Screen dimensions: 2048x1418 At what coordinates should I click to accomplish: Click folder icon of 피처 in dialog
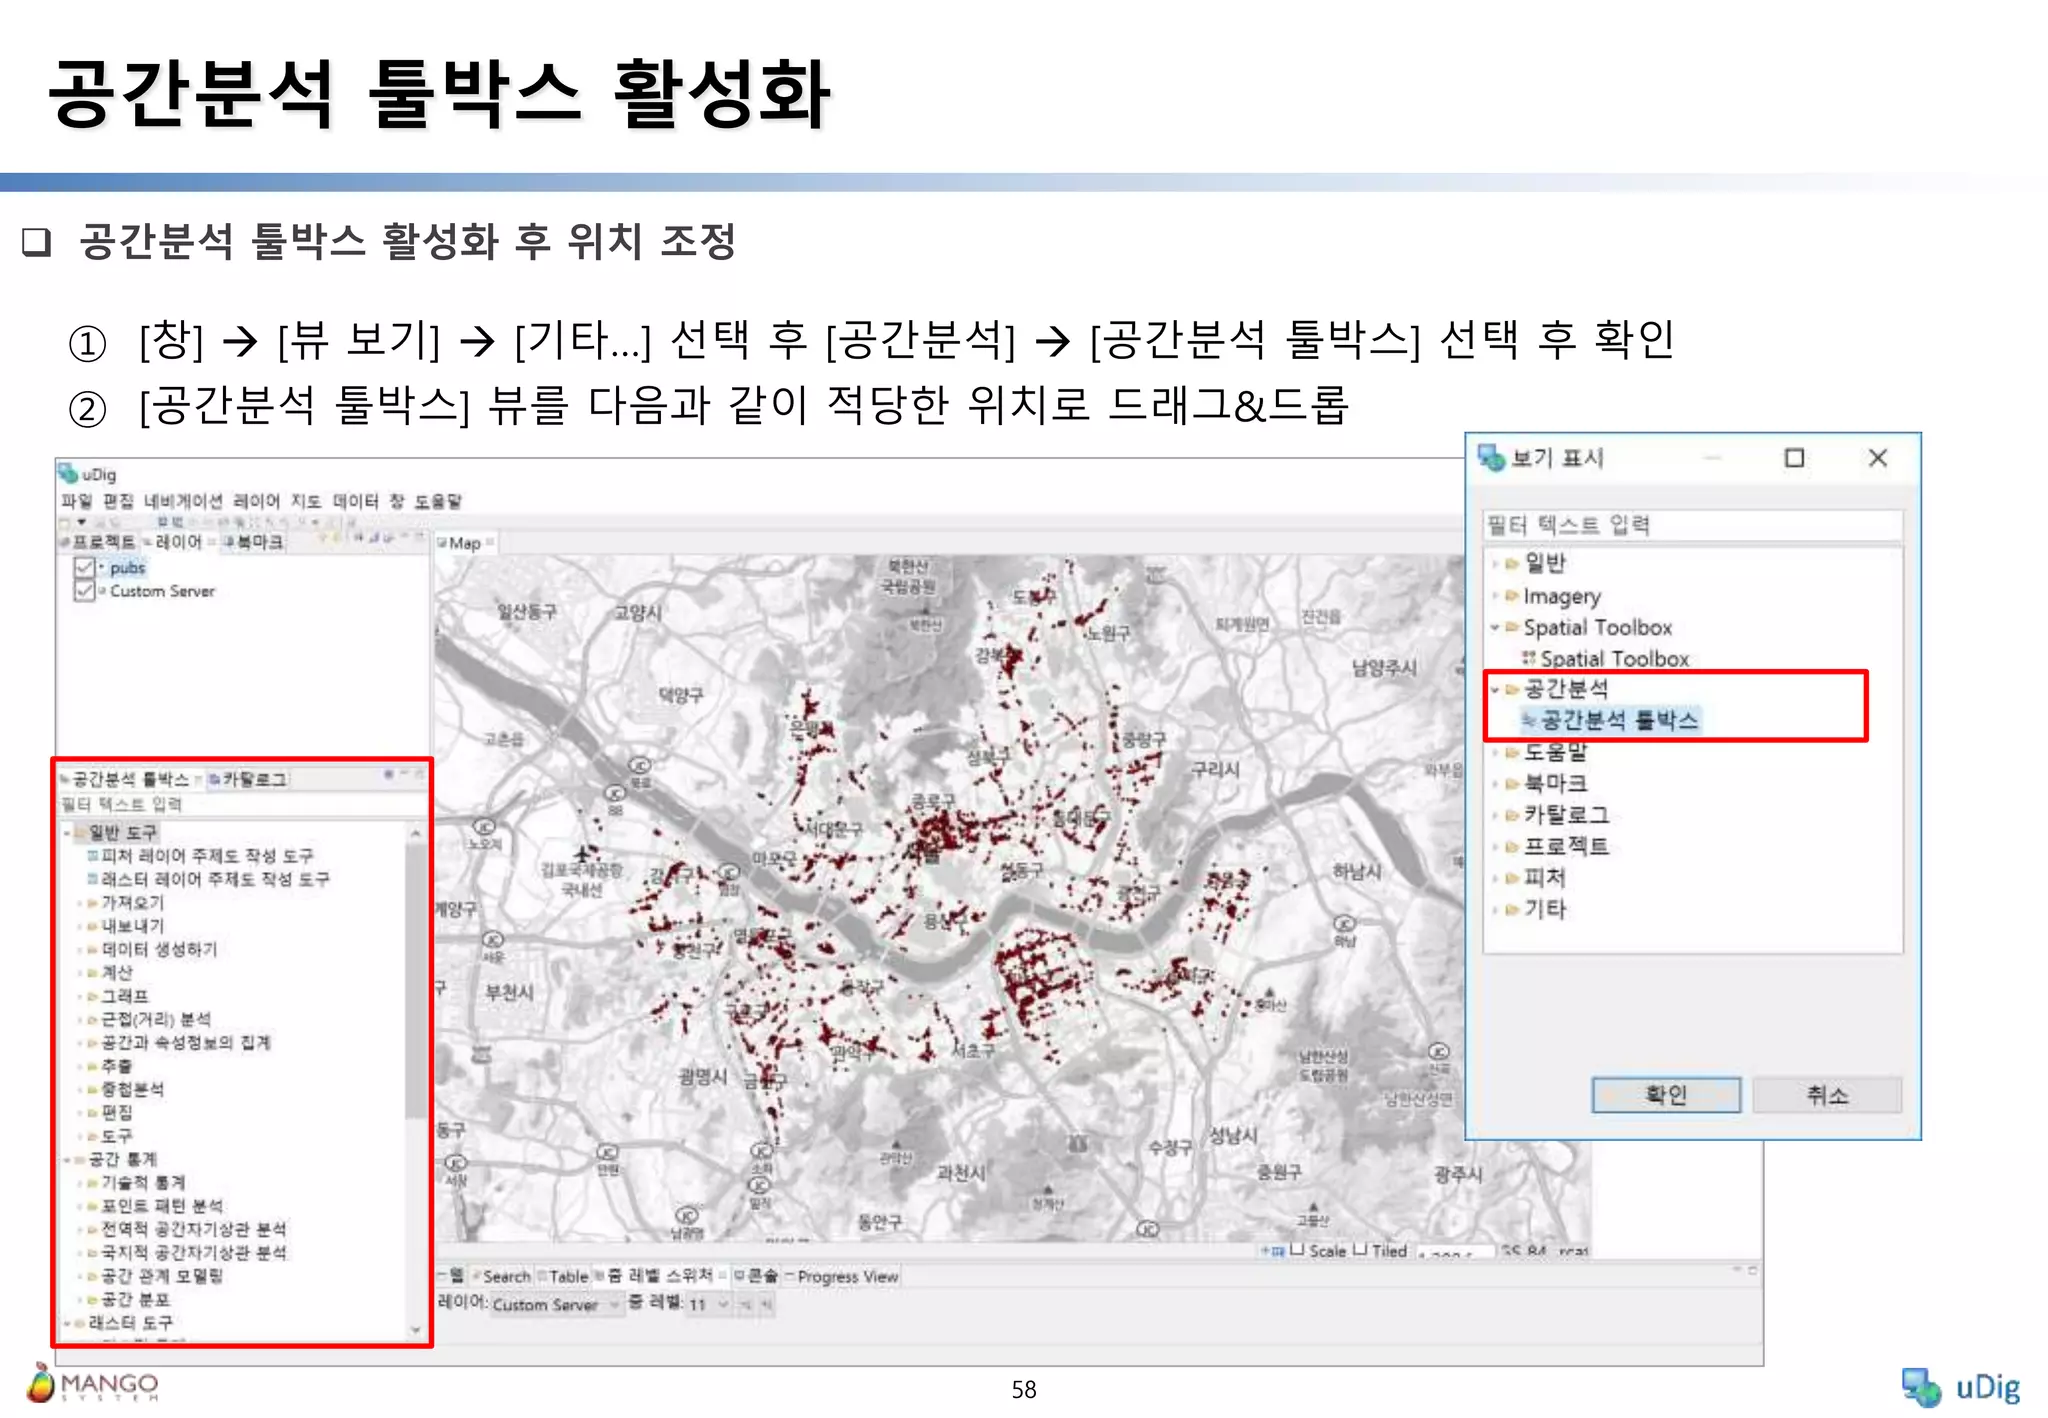(1512, 878)
